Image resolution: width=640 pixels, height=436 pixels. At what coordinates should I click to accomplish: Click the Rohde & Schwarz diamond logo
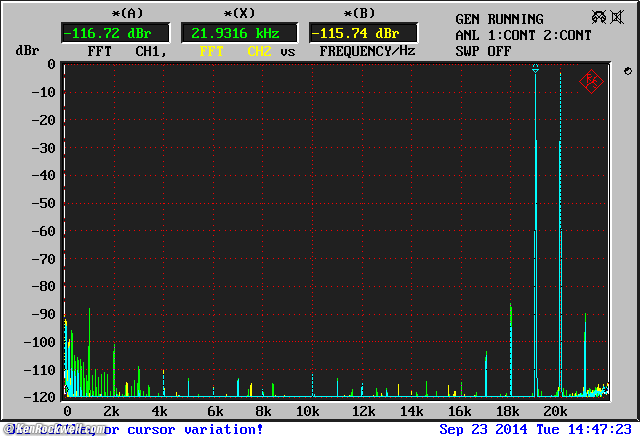[x=591, y=82]
